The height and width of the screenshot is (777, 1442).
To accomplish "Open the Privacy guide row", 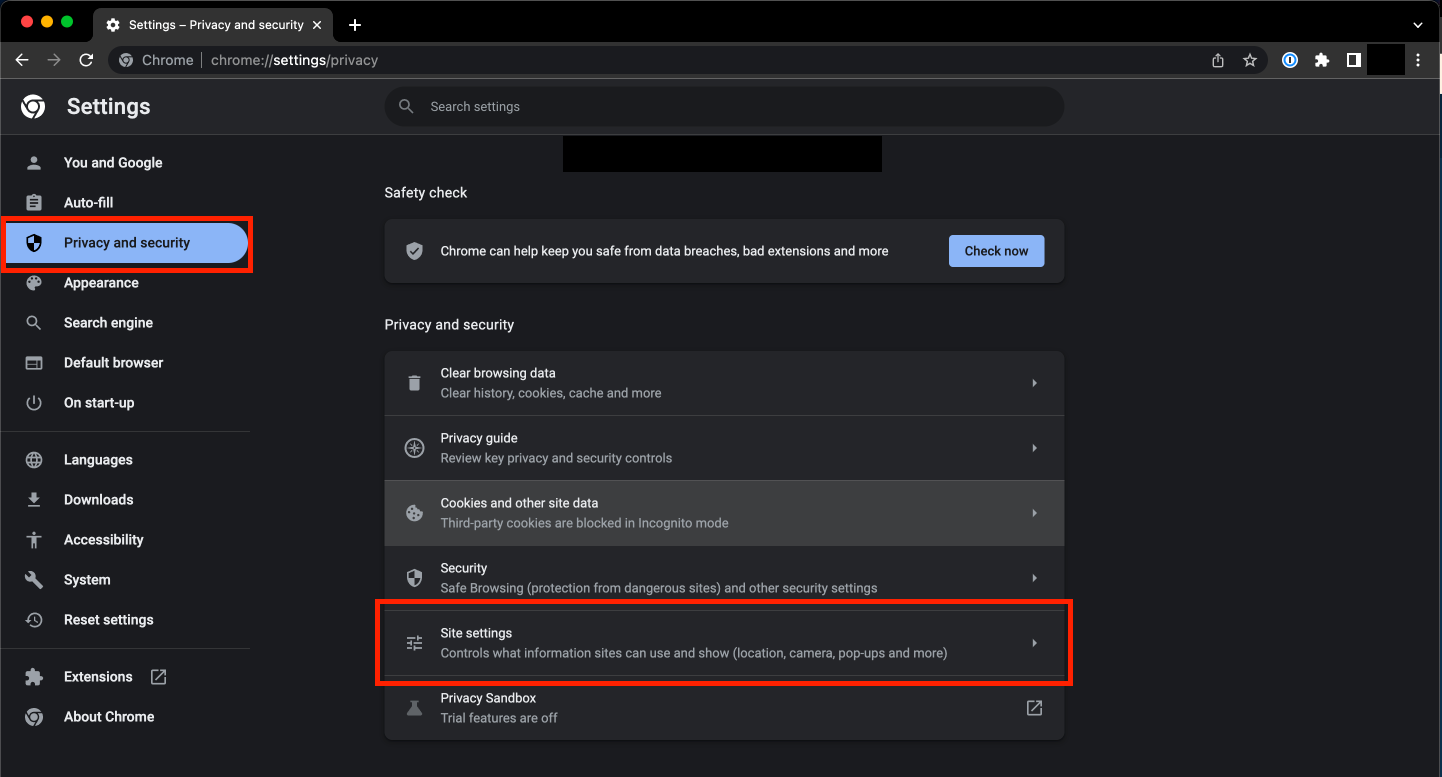I will point(724,448).
